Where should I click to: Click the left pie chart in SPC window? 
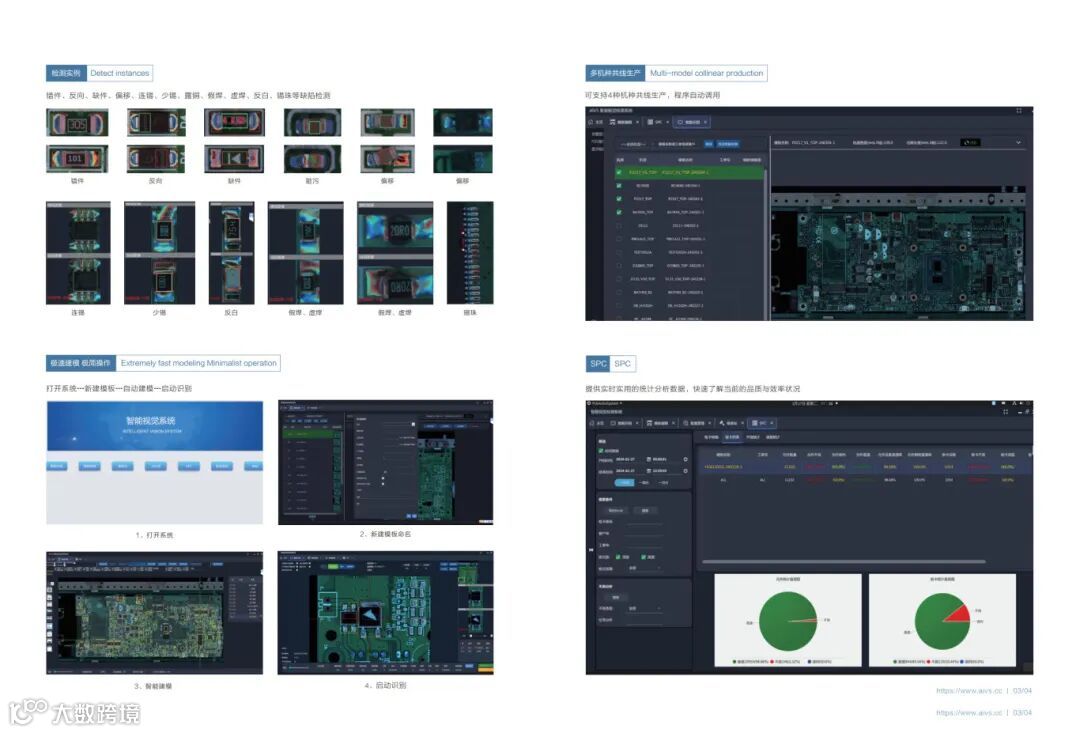pyautogui.click(x=788, y=621)
